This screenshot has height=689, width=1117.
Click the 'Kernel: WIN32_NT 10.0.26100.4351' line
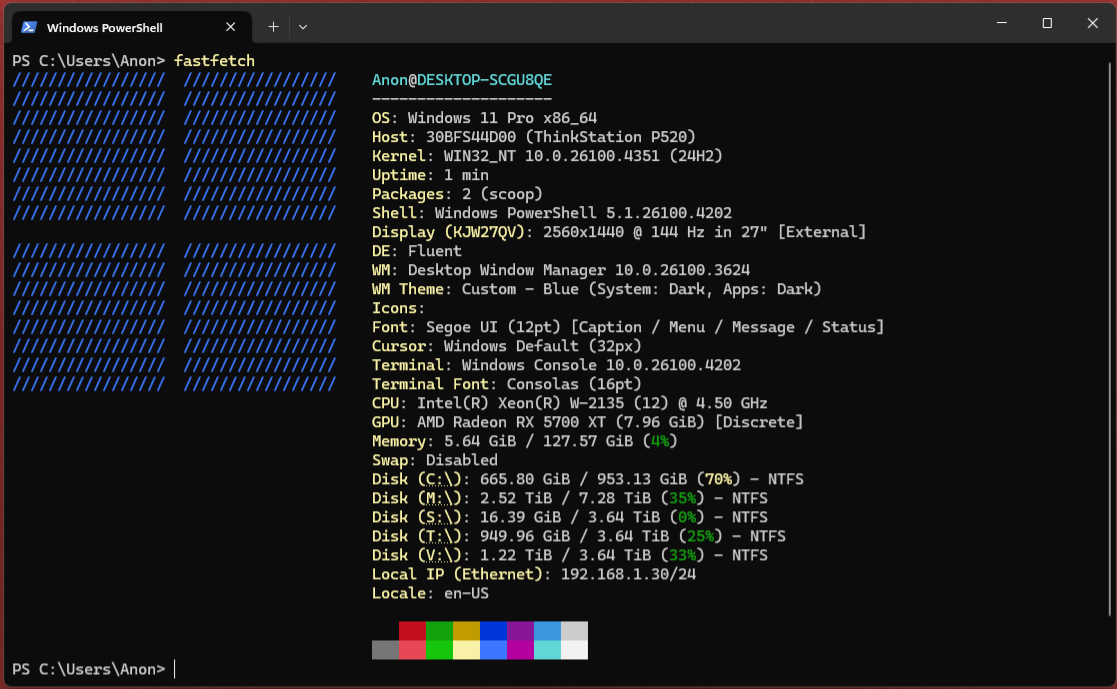point(547,156)
